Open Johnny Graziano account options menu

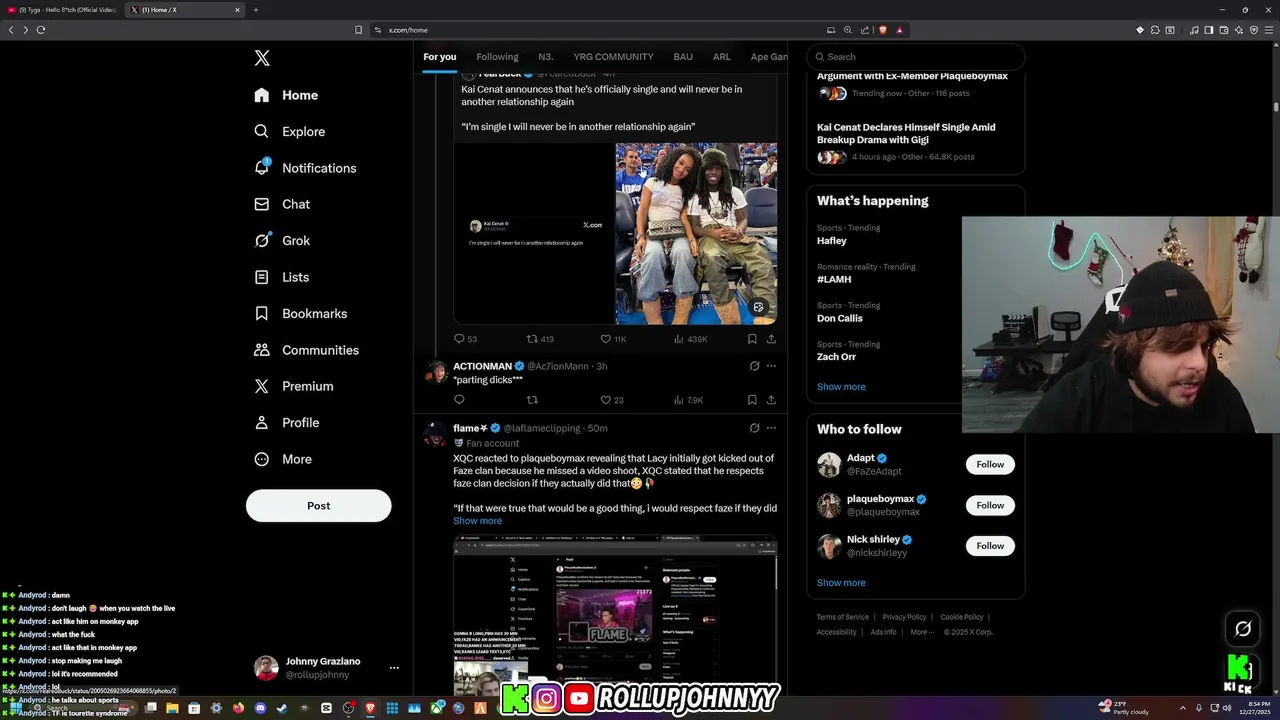(x=394, y=668)
